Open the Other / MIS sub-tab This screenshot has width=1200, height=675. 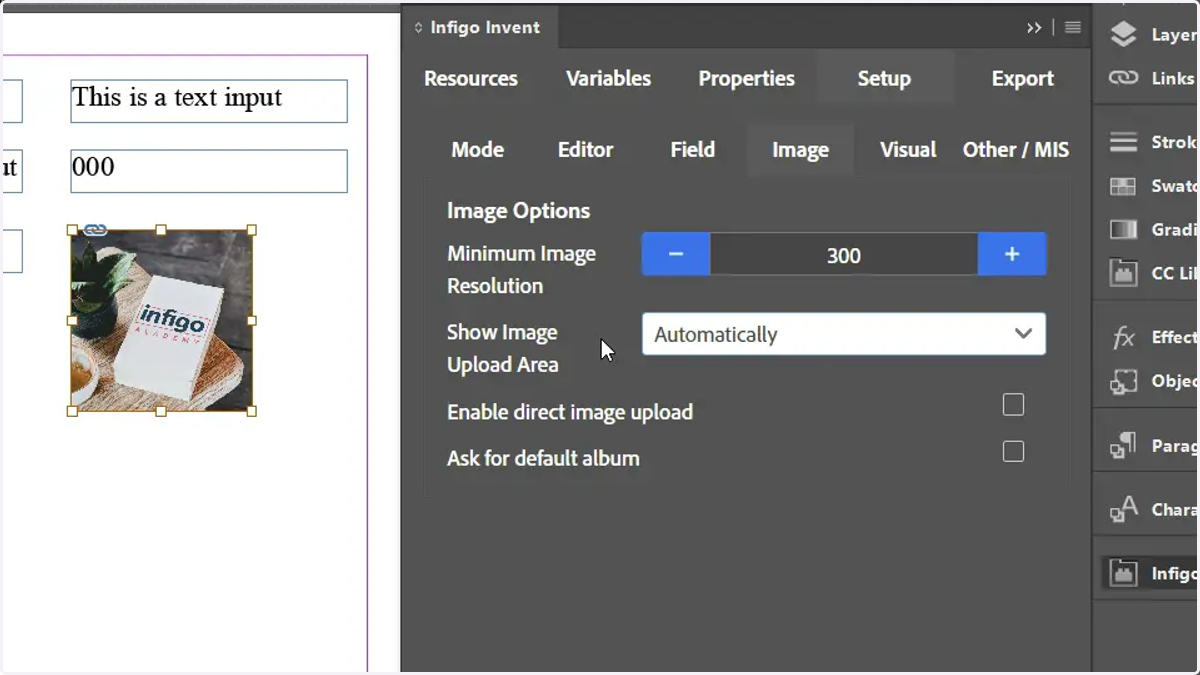[x=1016, y=150]
